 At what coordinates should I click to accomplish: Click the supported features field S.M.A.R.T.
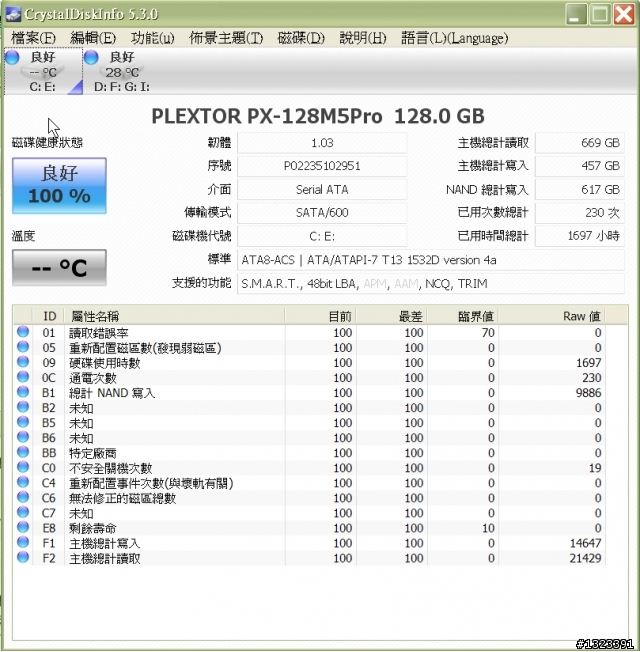tap(431, 284)
